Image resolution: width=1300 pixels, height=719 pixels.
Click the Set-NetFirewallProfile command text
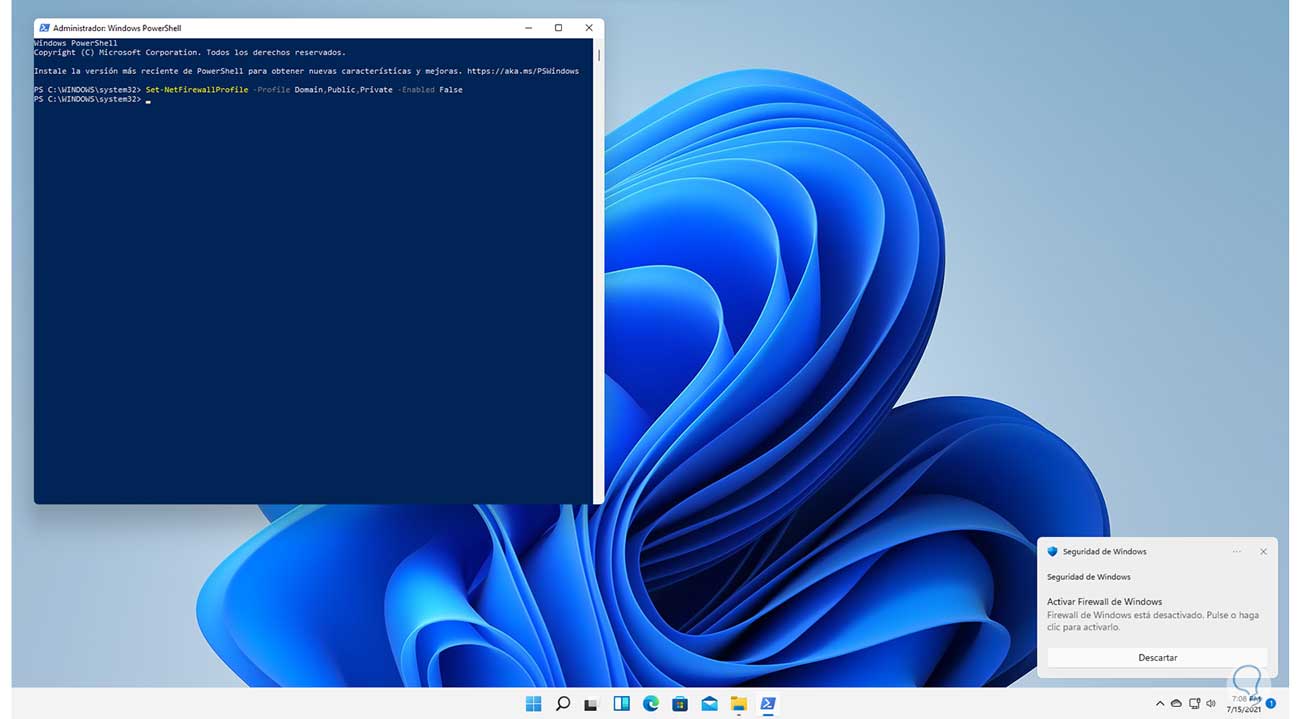tap(197, 90)
